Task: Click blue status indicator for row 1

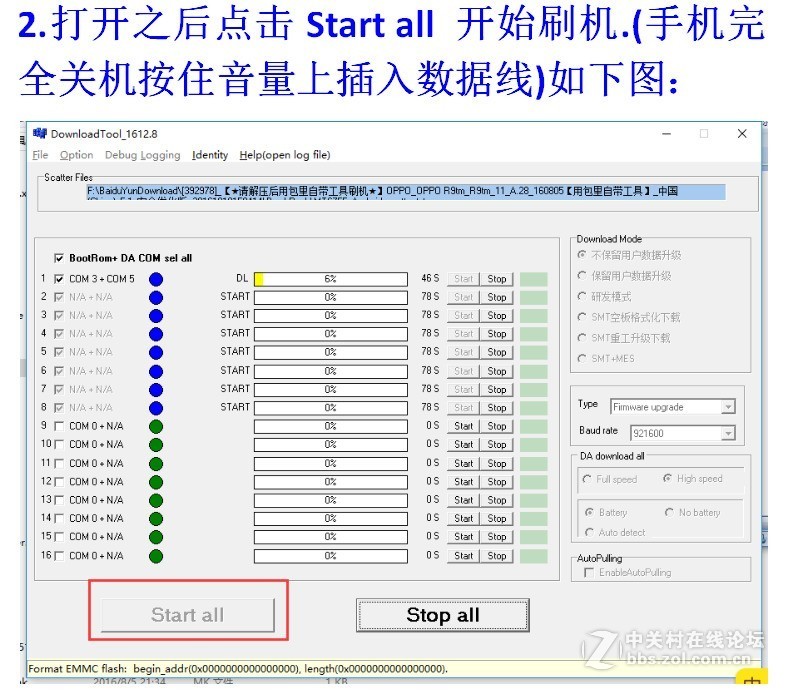Action: [156, 279]
